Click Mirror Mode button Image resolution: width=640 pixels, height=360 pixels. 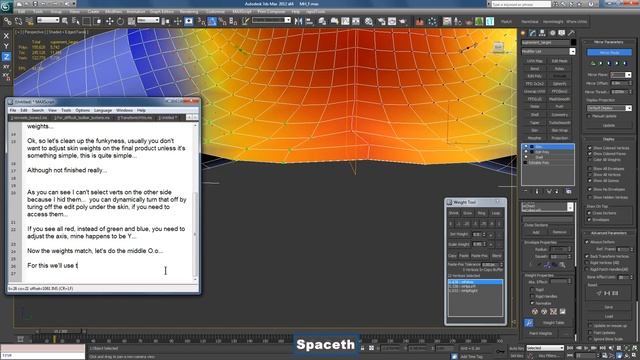[x=609, y=53]
